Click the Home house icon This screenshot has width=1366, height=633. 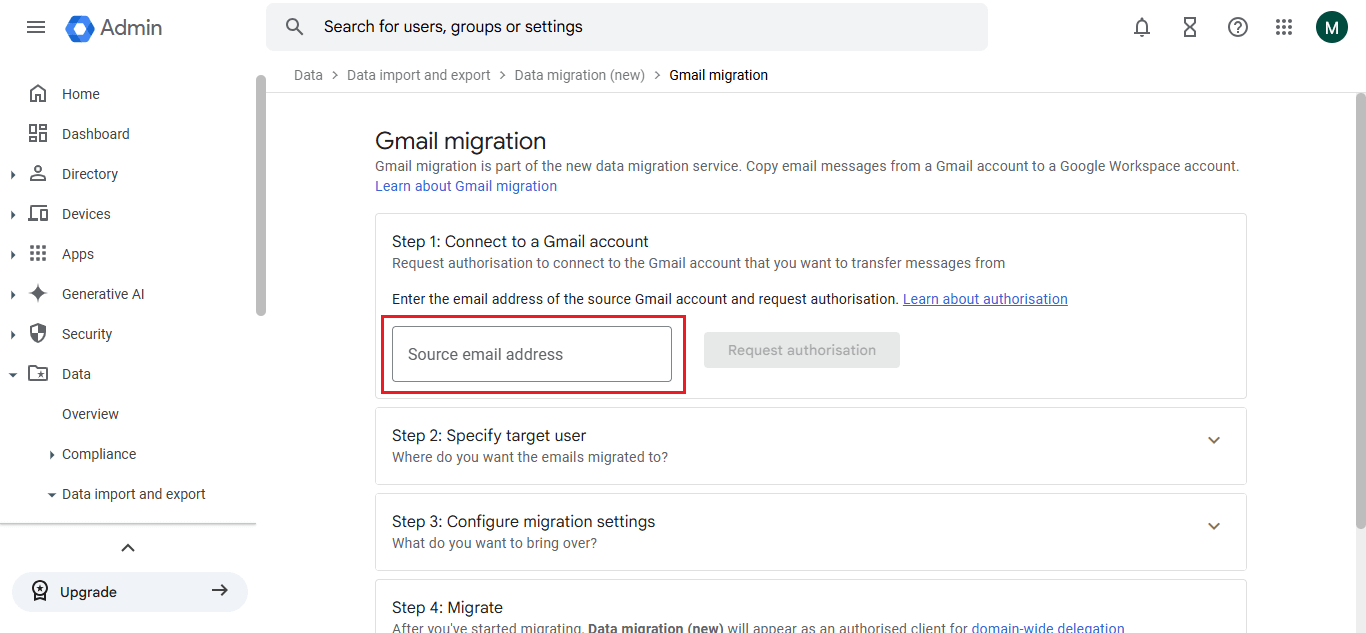[x=38, y=94]
